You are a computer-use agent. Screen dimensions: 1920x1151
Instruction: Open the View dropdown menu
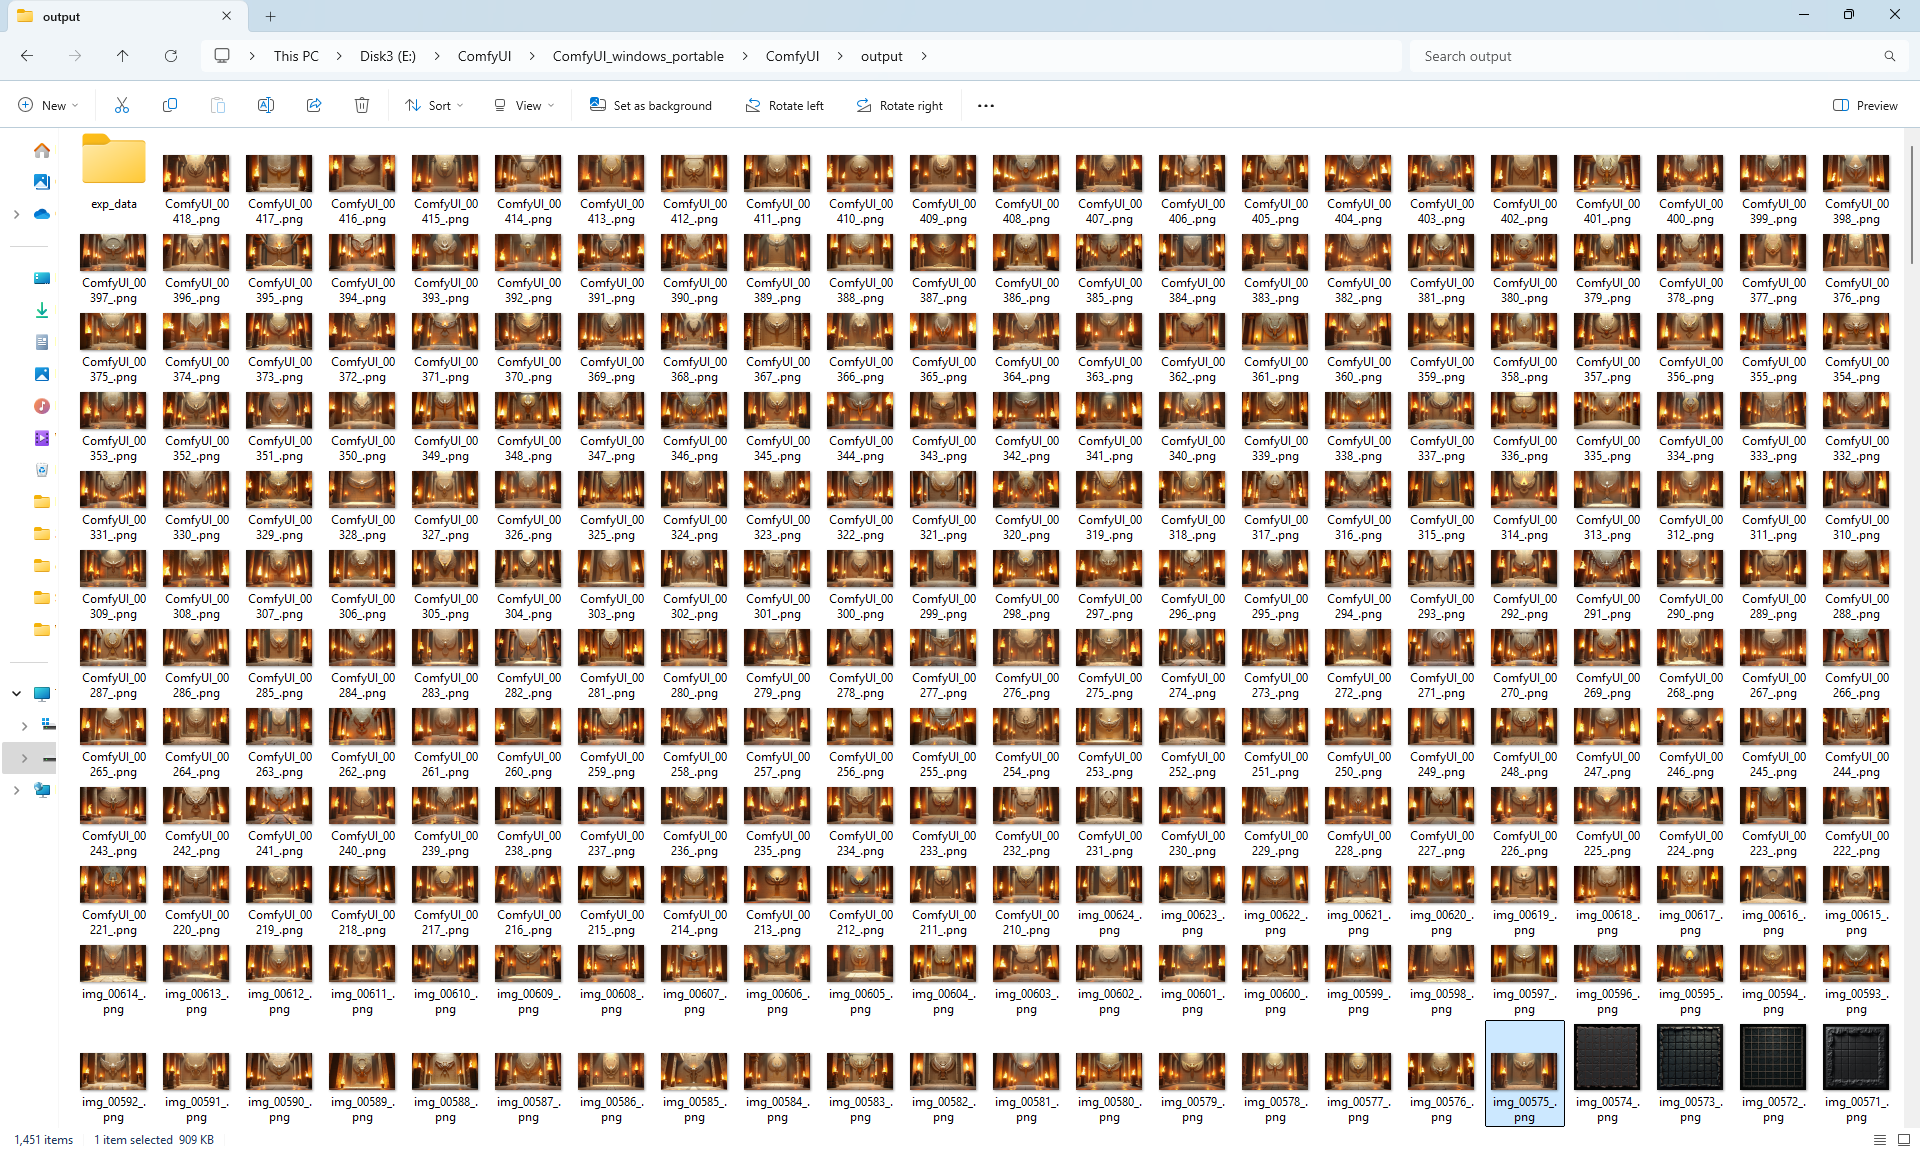click(524, 105)
